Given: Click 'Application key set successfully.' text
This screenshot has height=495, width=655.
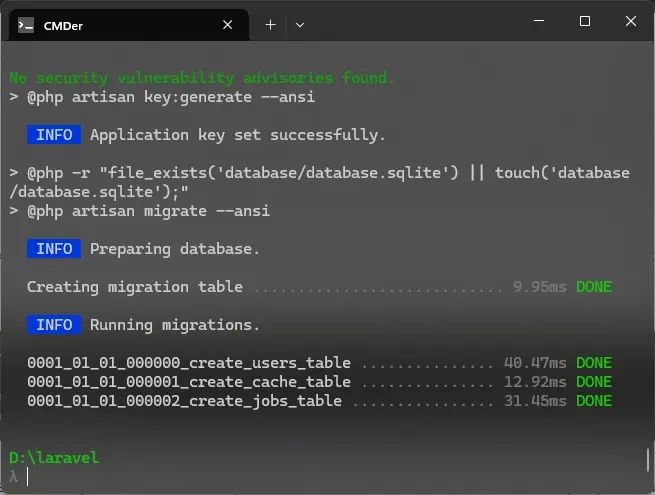Looking at the screenshot, I should click(238, 135).
